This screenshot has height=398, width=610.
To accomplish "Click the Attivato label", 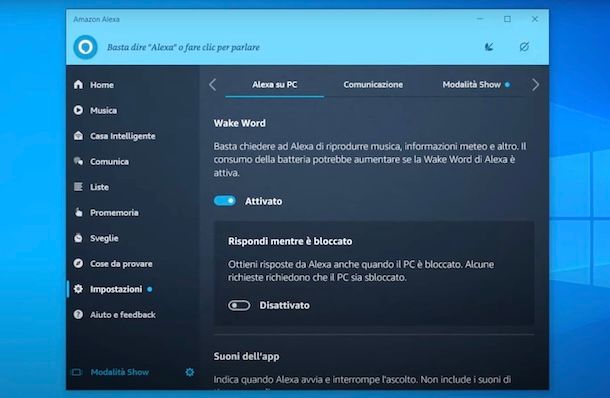I will point(263,201).
